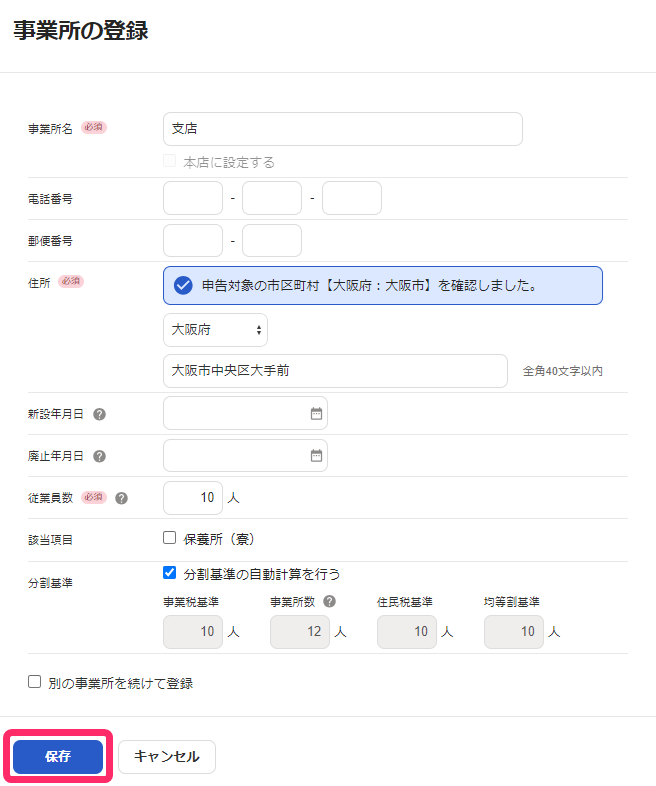Click the address field 大阪市中央区大手前
The width and height of the screenshot is (656, 786).
[x=335, y=371]
